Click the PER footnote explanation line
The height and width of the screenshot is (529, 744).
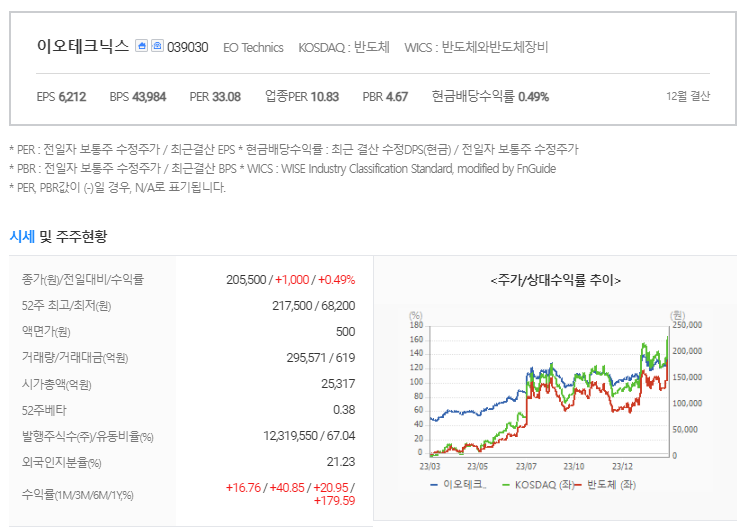pyautogui.click(x=294, y=150)
